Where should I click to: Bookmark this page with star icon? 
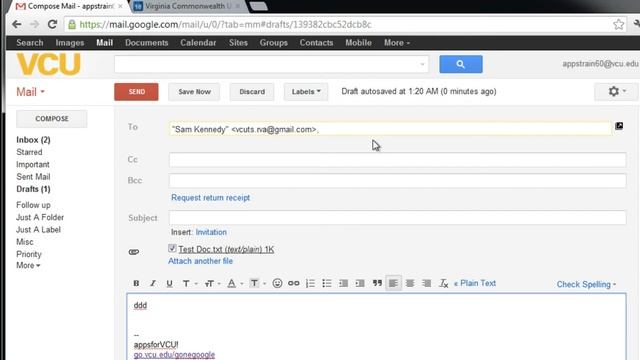[618, 24]
